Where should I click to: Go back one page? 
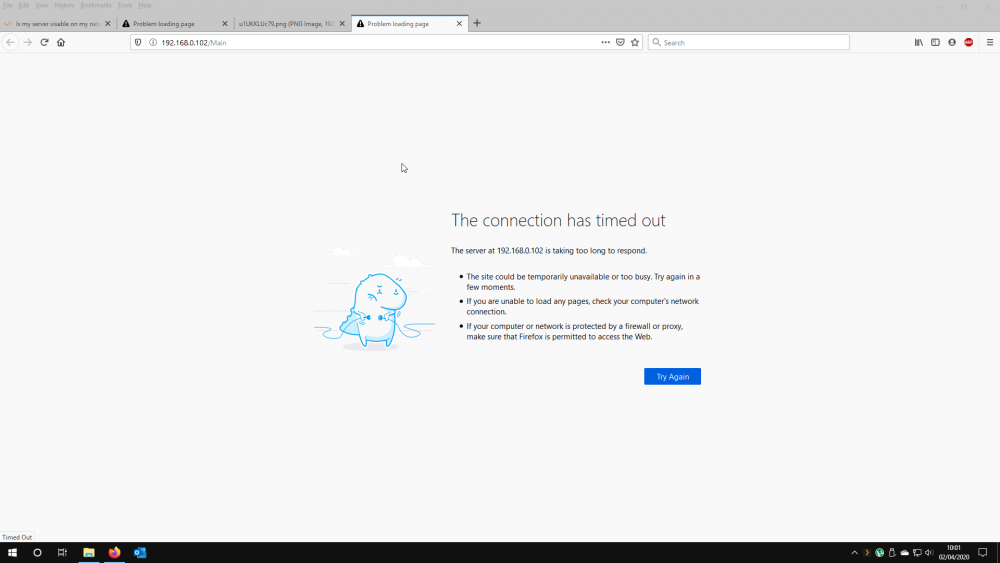[11, 43]
